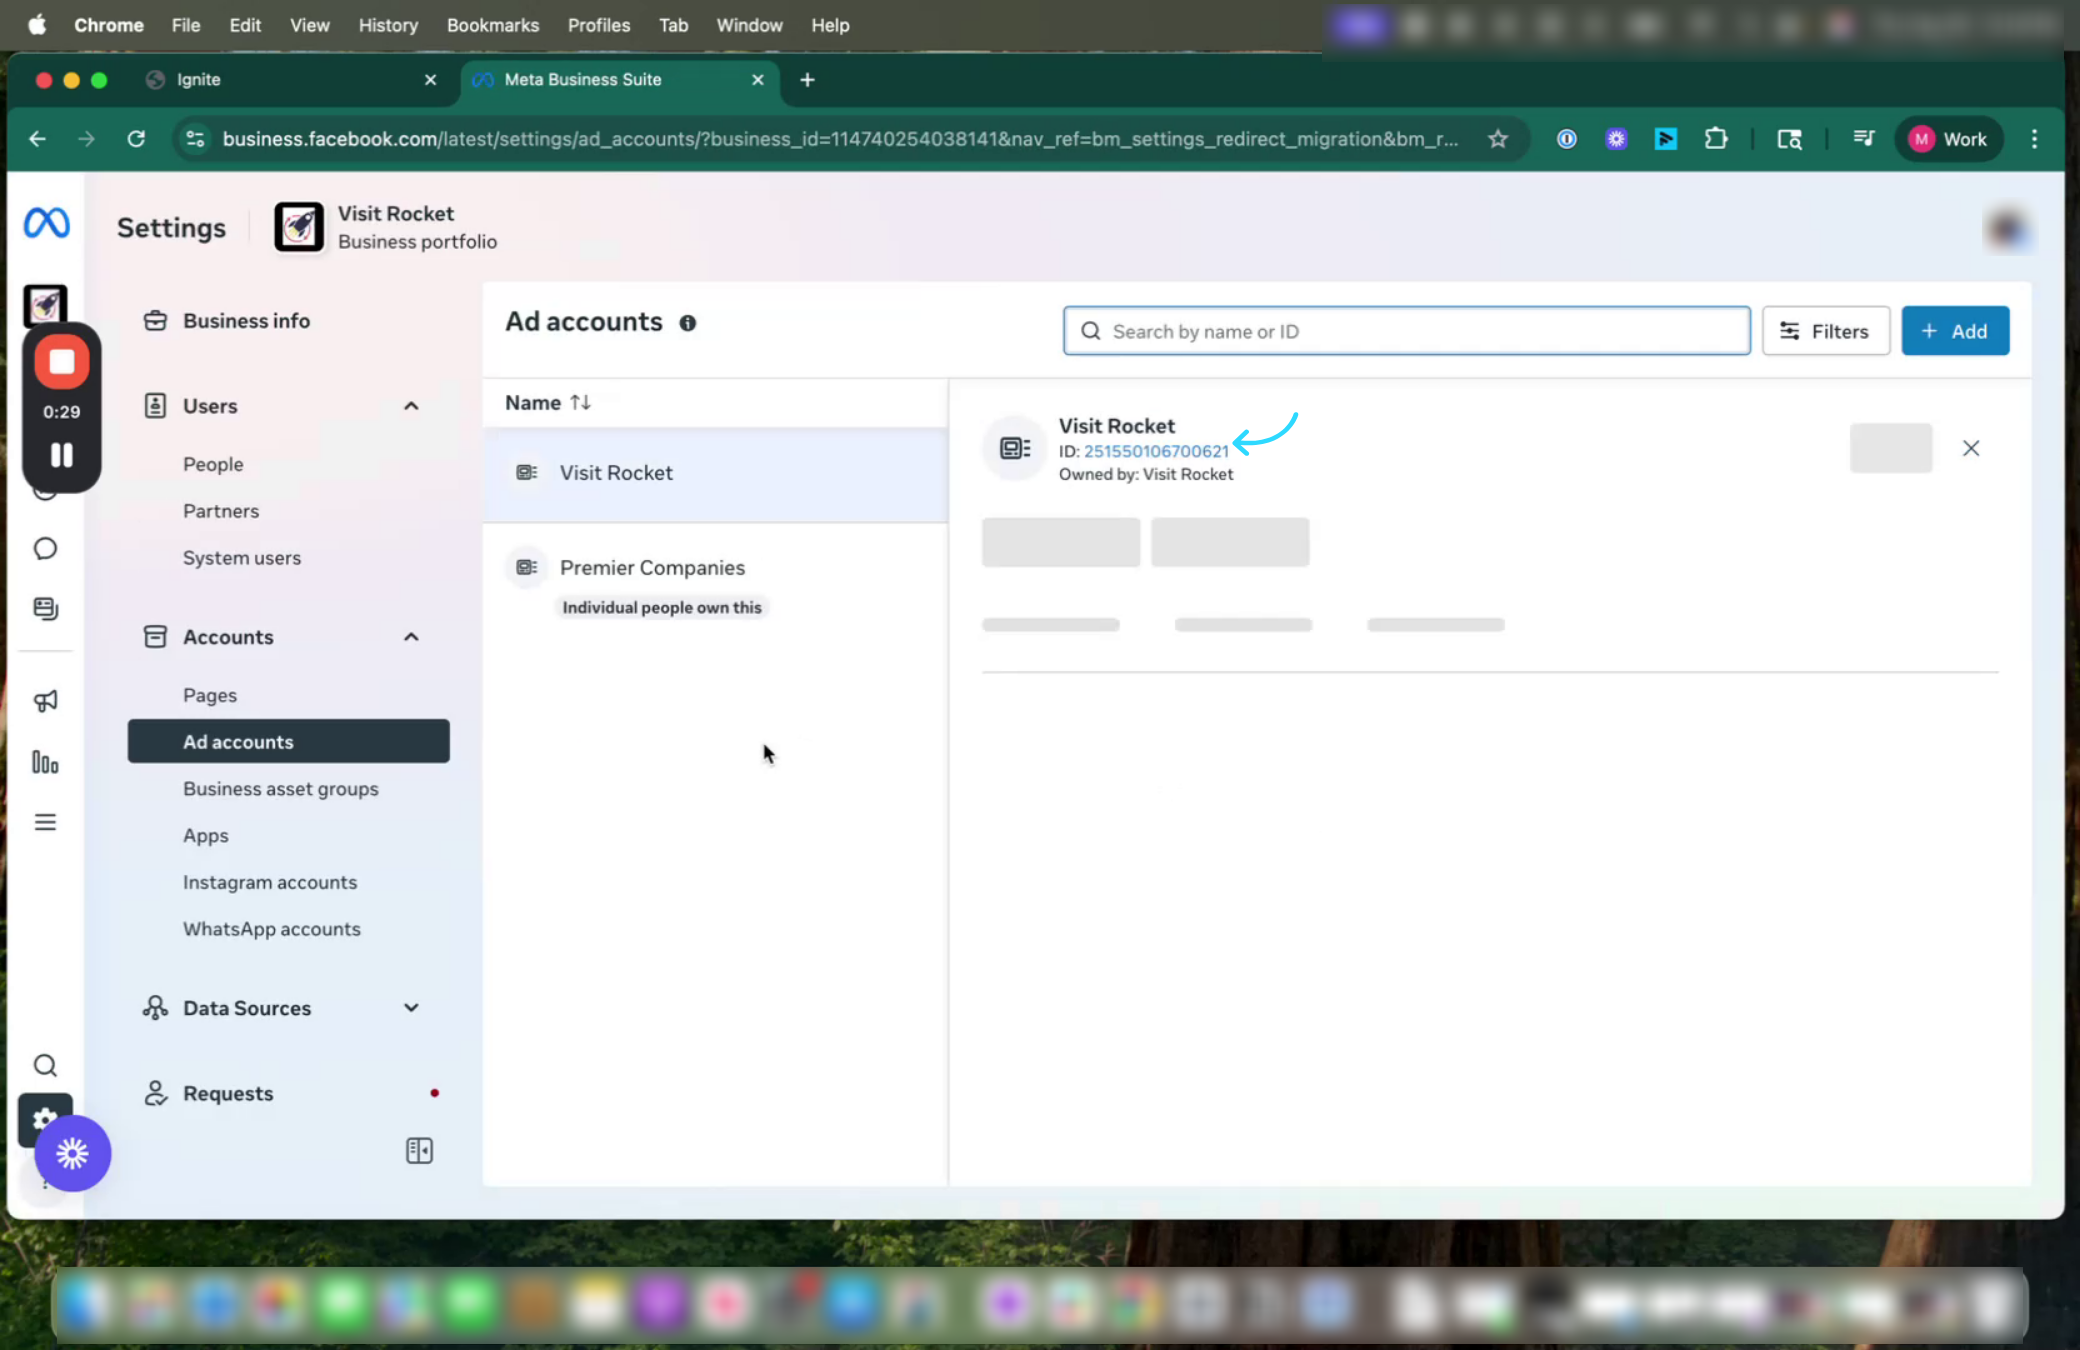2080x1350 pixels.
Task: Open a new browser tab
Action: [x=807, y=80]
